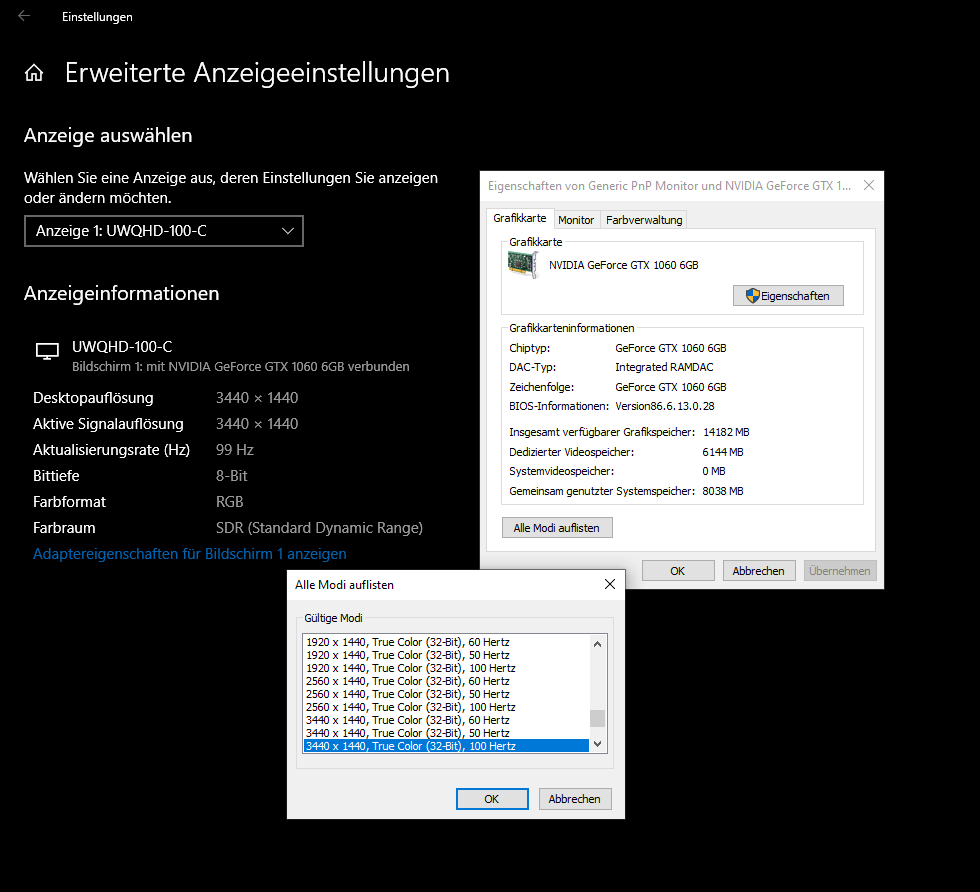The height and width of the screenshot is (892, 980).
Task: Click Abbrechen in the modes dialog
Action: [575, 799]
